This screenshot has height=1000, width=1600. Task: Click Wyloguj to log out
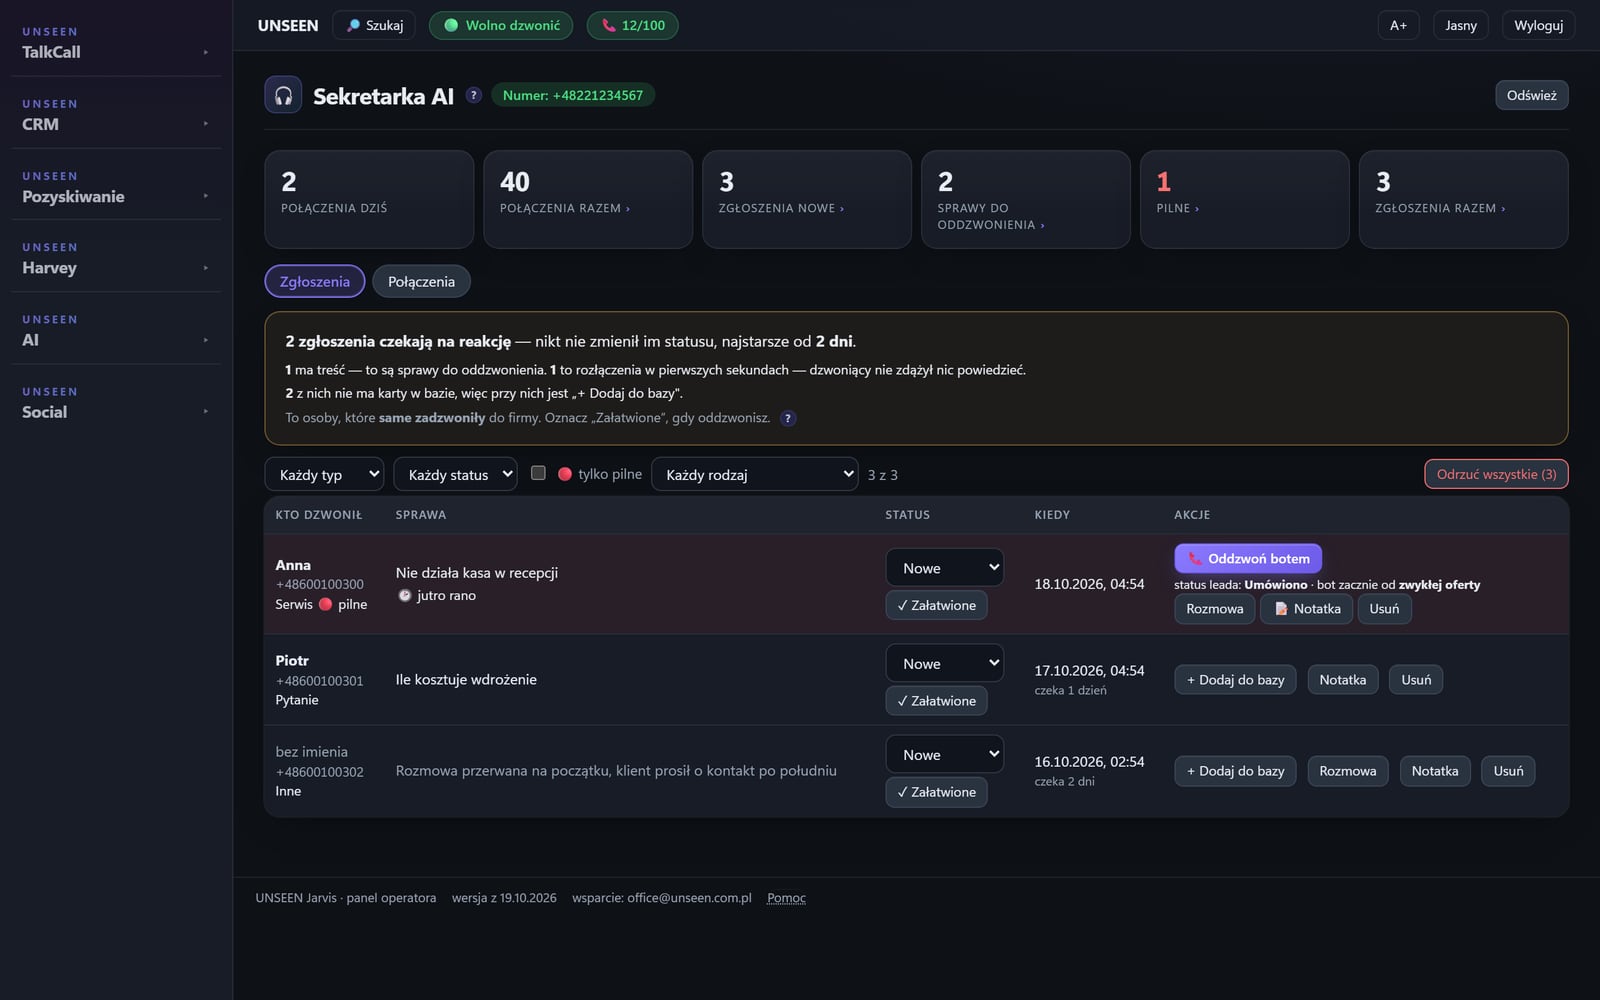tap(1538, 25)
